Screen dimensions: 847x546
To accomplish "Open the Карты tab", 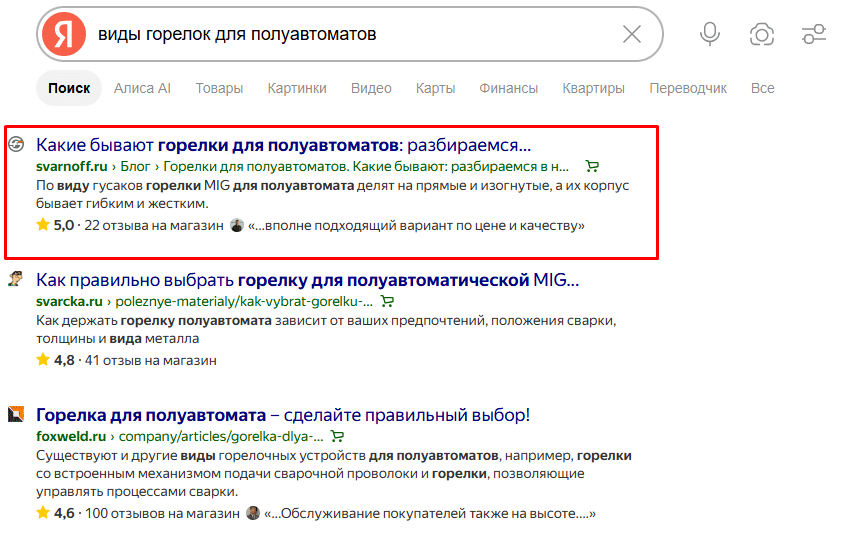I will click(435, 88).
